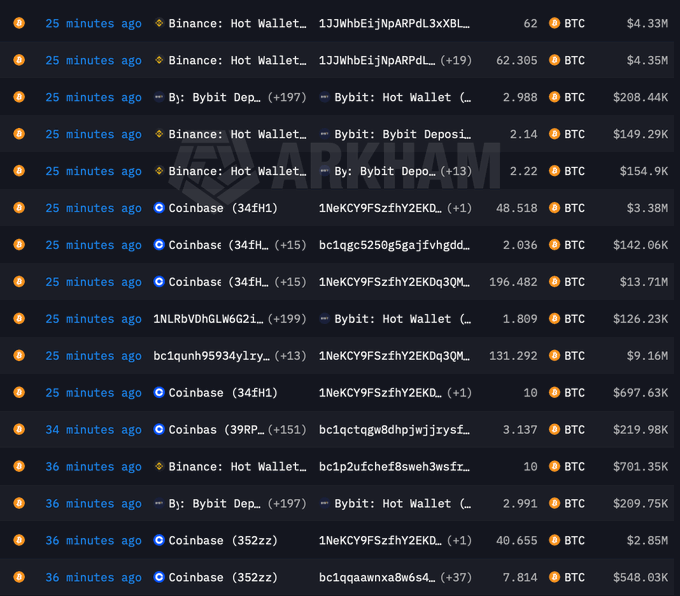
Task: Open '36 minutes ago' link in the $548.03K row
Action: point(93,577)
